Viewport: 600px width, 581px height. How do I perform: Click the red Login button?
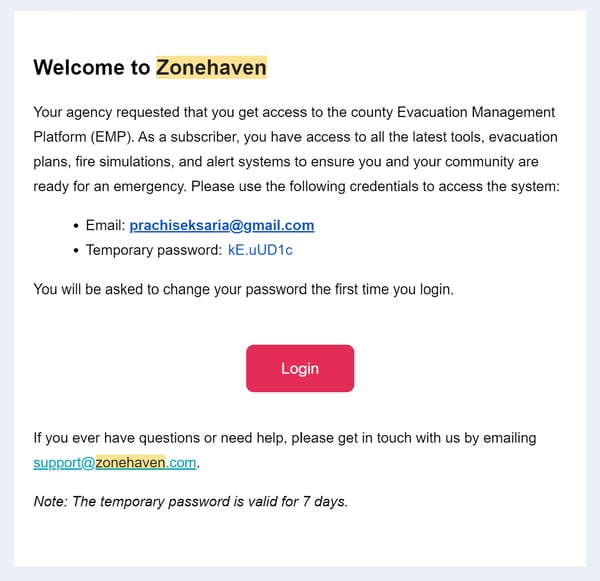pyautogui.click(x=300, y=368)
